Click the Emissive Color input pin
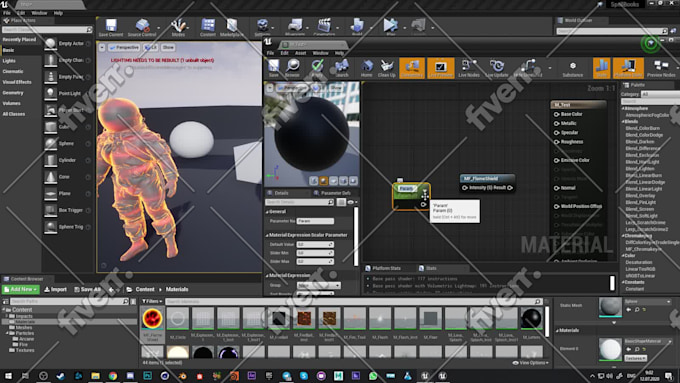The width and height of the screenshot is (680, 383). 556,160
